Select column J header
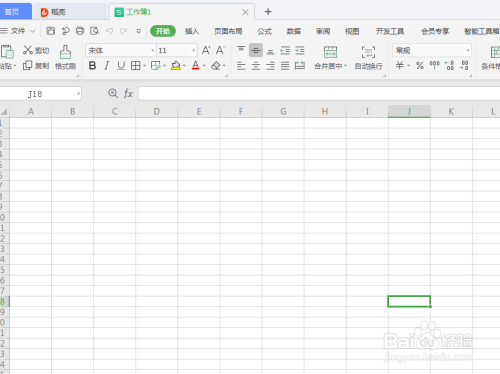The image size is (500, 374). [409, 111]
